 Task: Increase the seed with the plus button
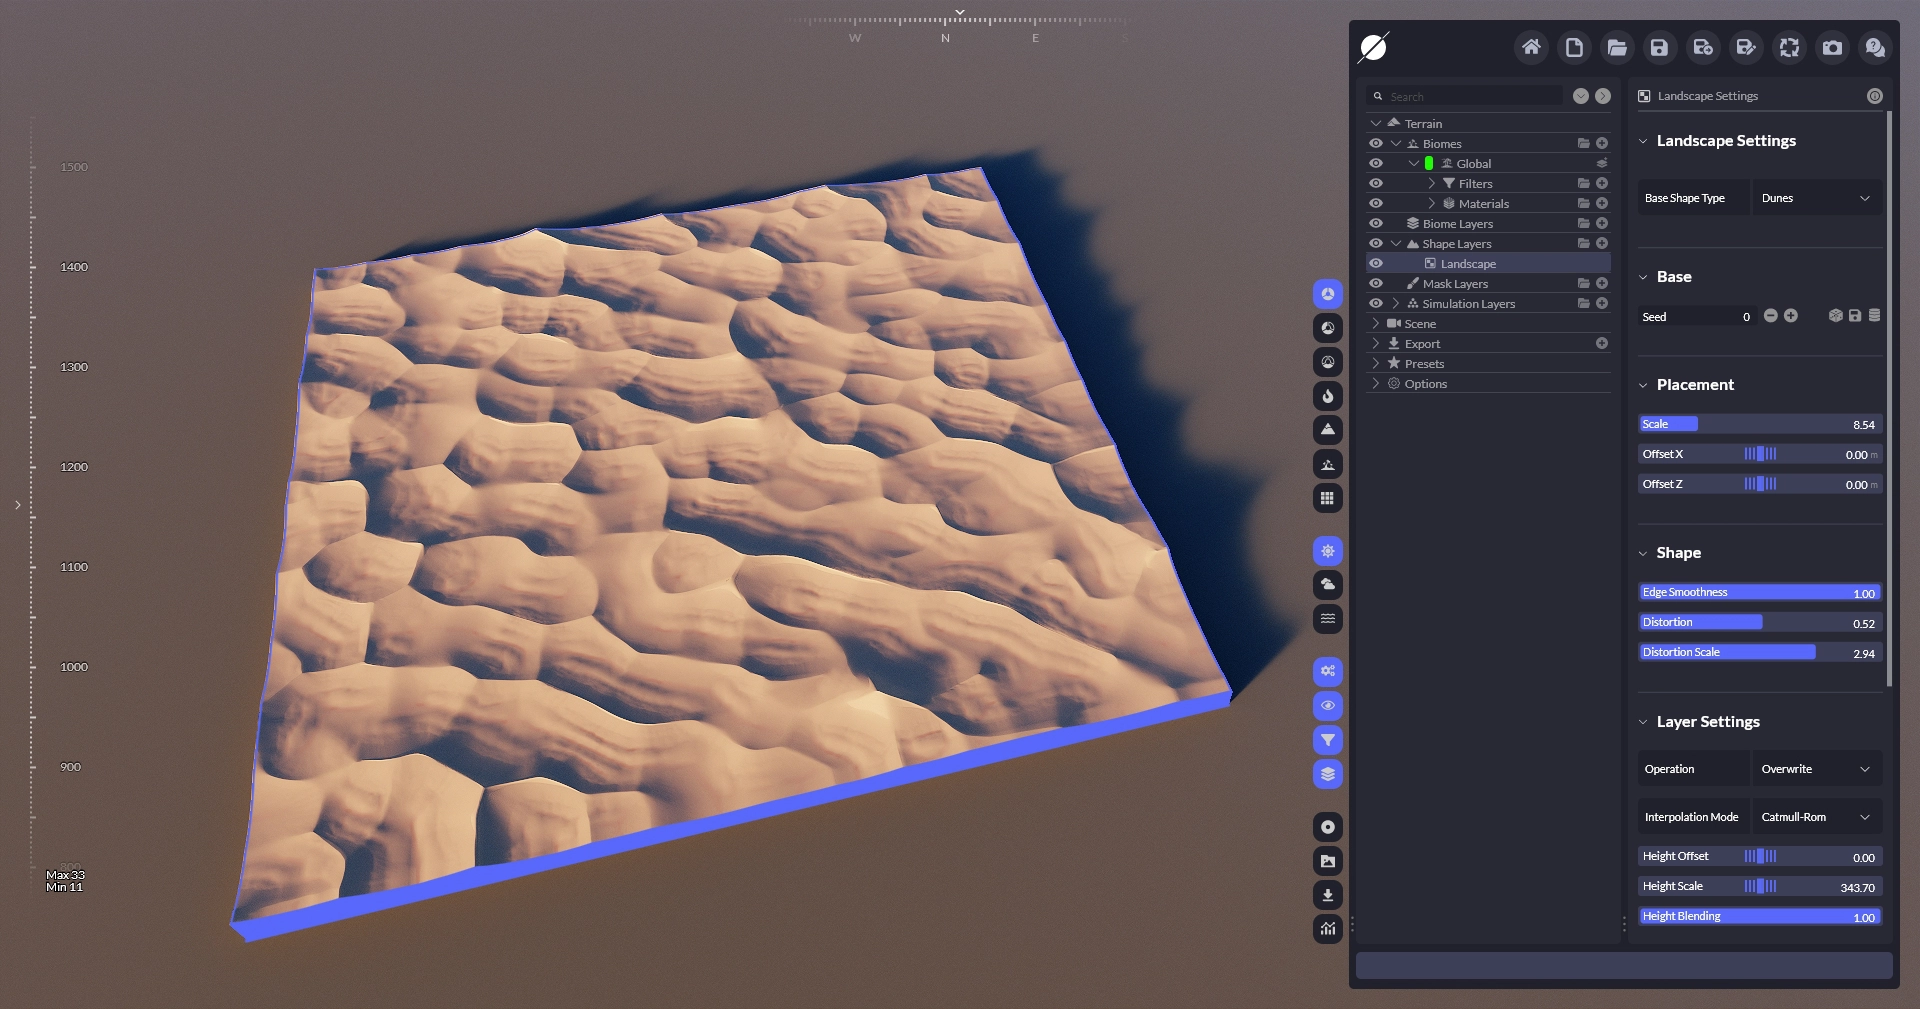pyautogui.click(x=1791, y=316)
